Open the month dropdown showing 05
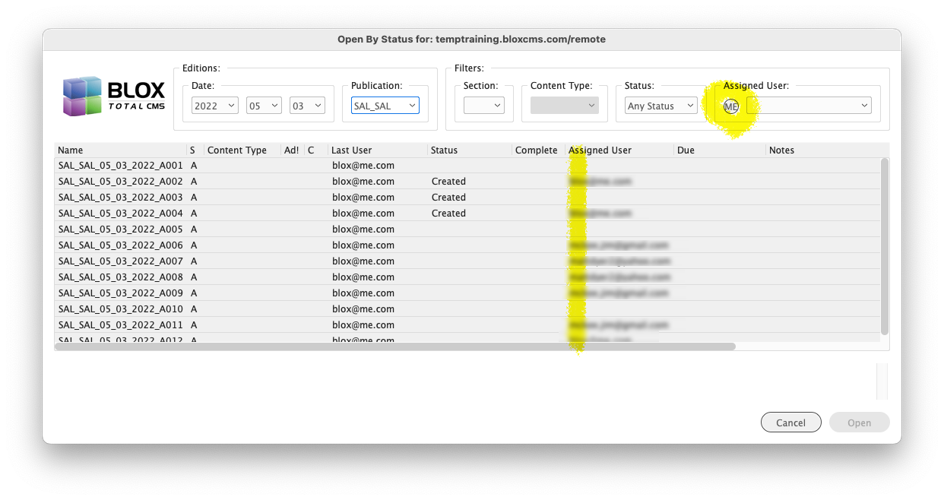The height and width of the screenshot is (500, 944). coord(264,106)
